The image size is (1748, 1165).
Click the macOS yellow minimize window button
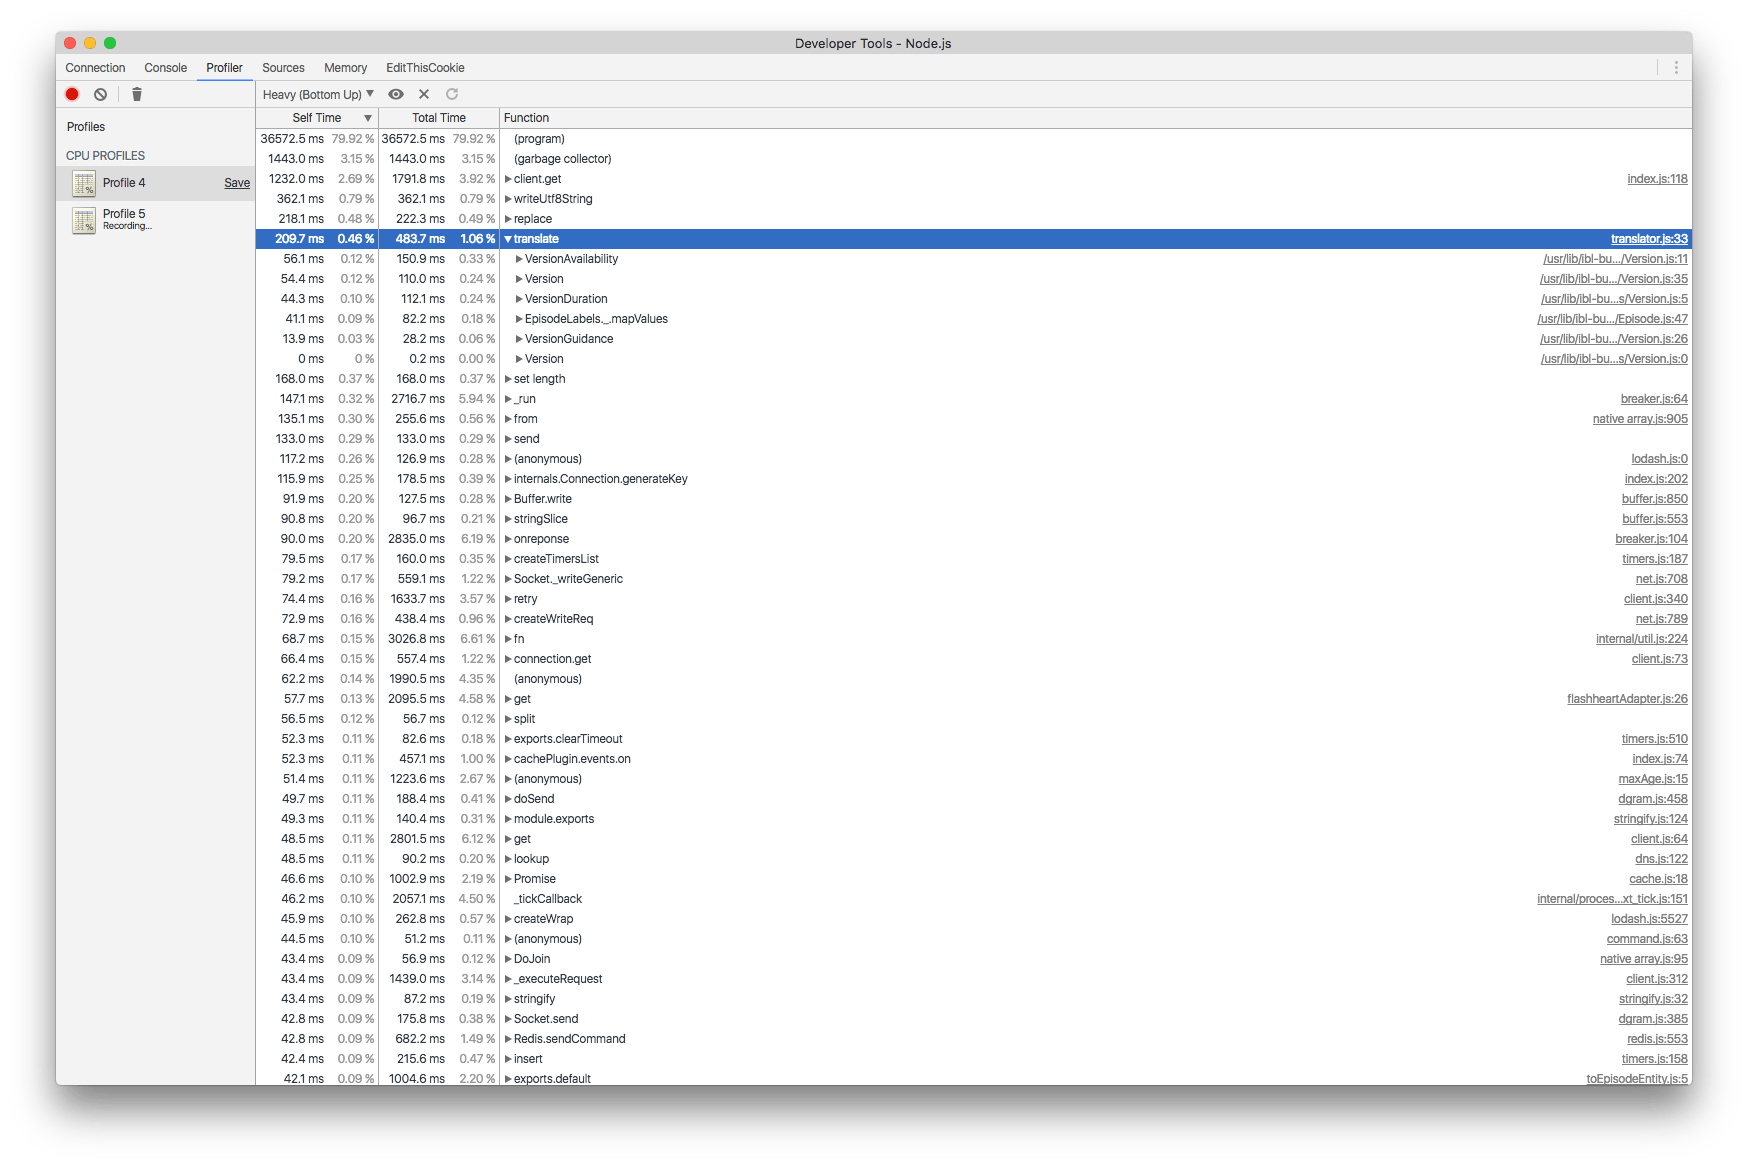coord(90,43)
